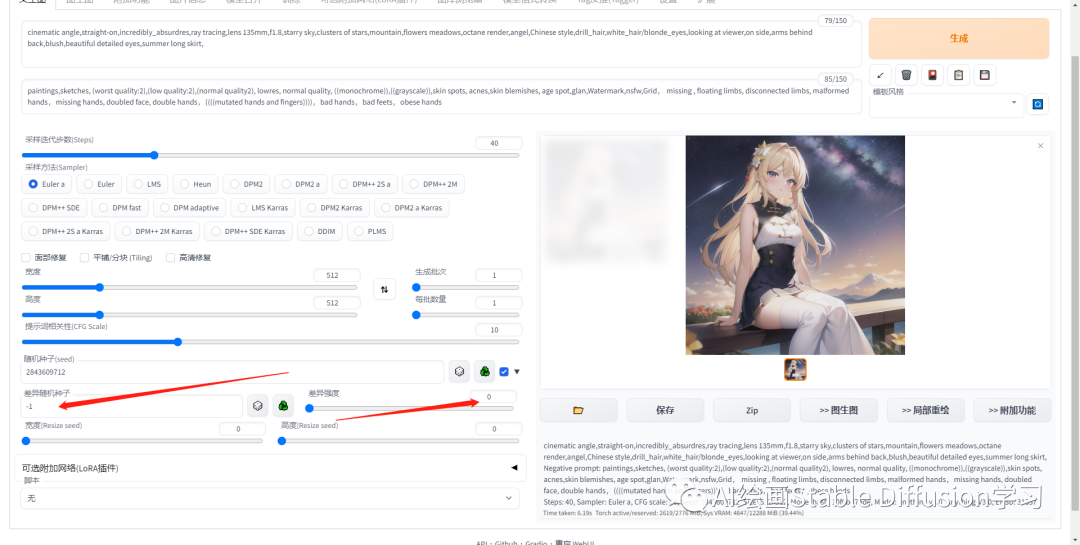Send image to >> 局部重绘
This screenshot has height=545, width=1080.
(x=925, y=410)
